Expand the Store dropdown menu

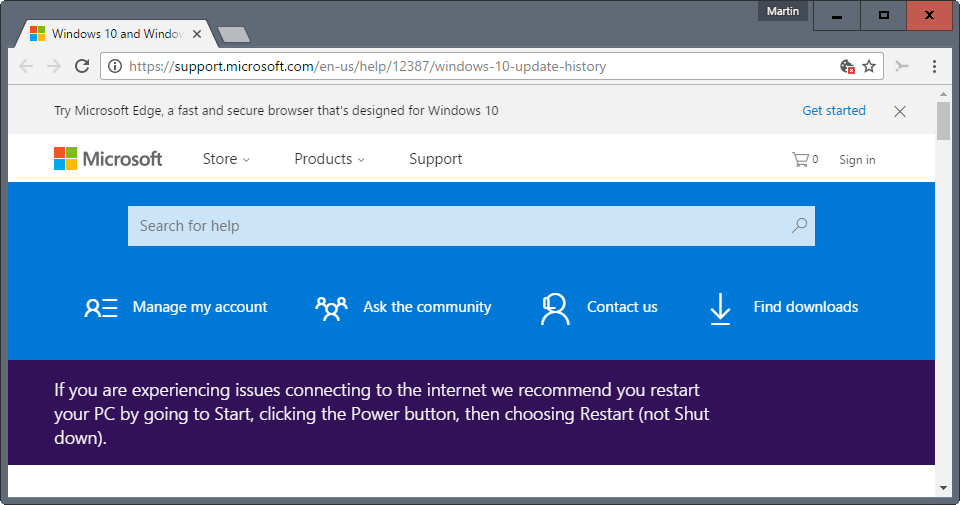[226, 159]
